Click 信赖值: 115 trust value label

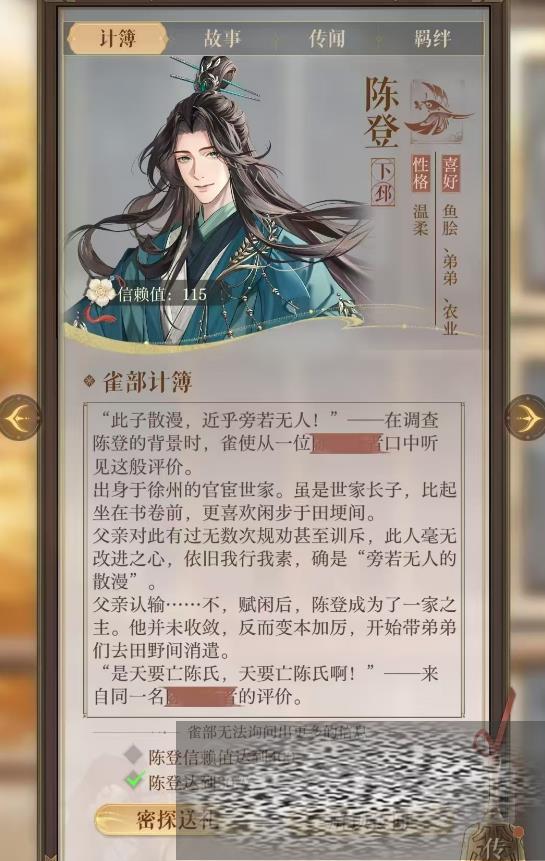(162, 294)
